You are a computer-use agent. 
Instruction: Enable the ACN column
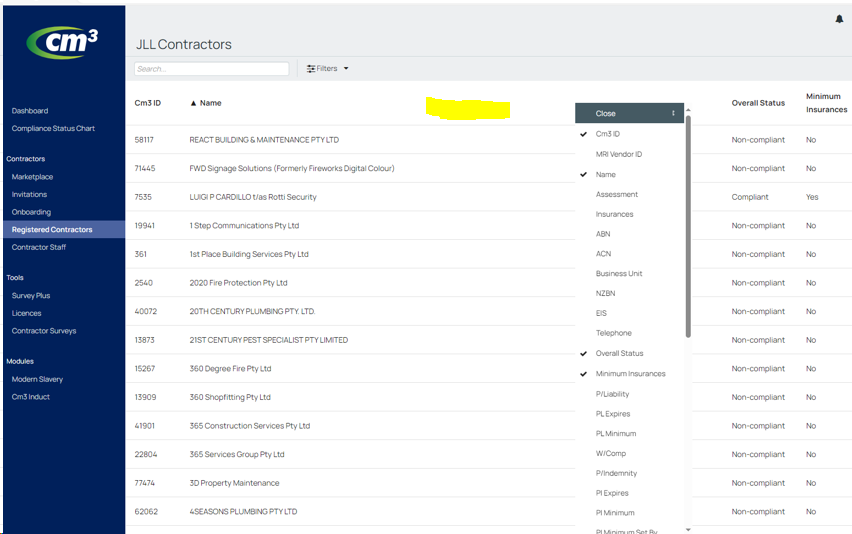603,254
